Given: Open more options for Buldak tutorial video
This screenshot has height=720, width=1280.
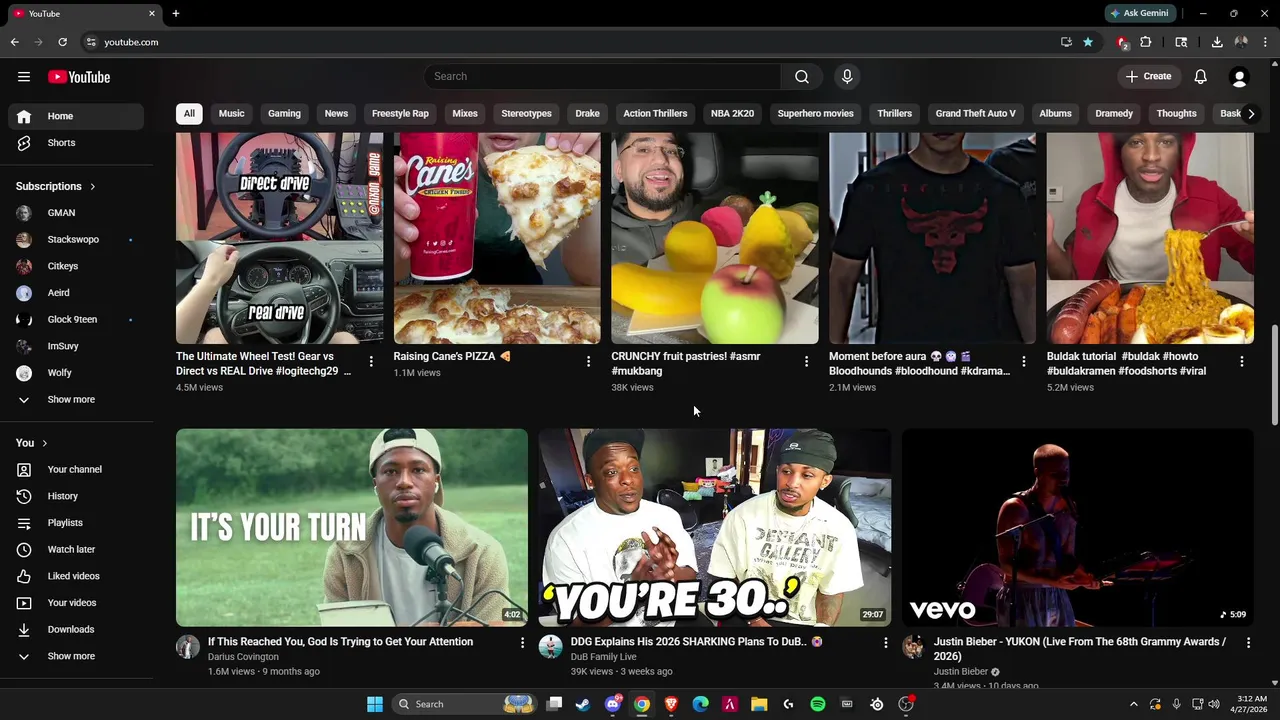Looking at the screenshot, I should (x=1242, y=361).
